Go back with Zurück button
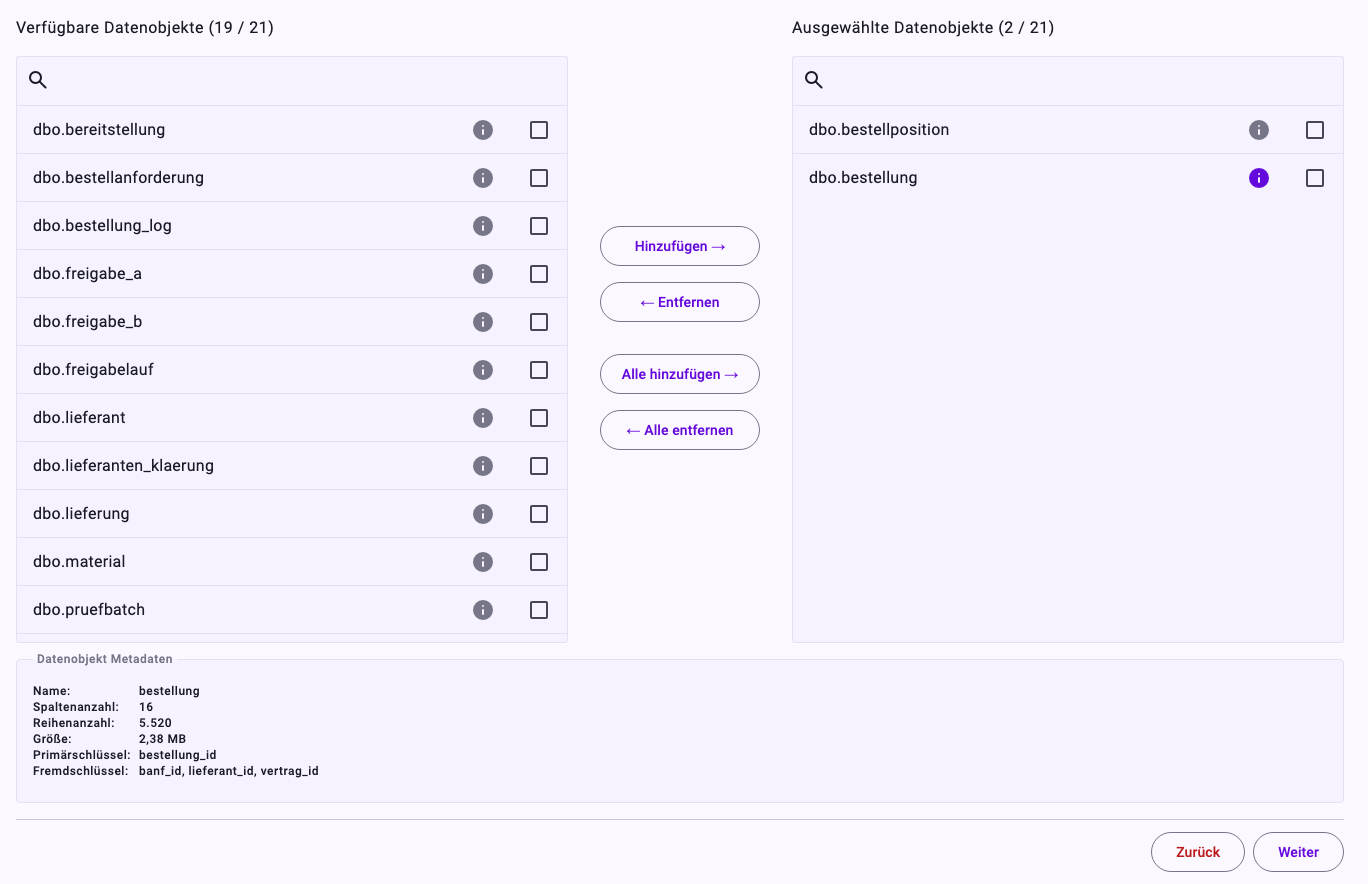The image size is (1368, 884). point(1198,852)
